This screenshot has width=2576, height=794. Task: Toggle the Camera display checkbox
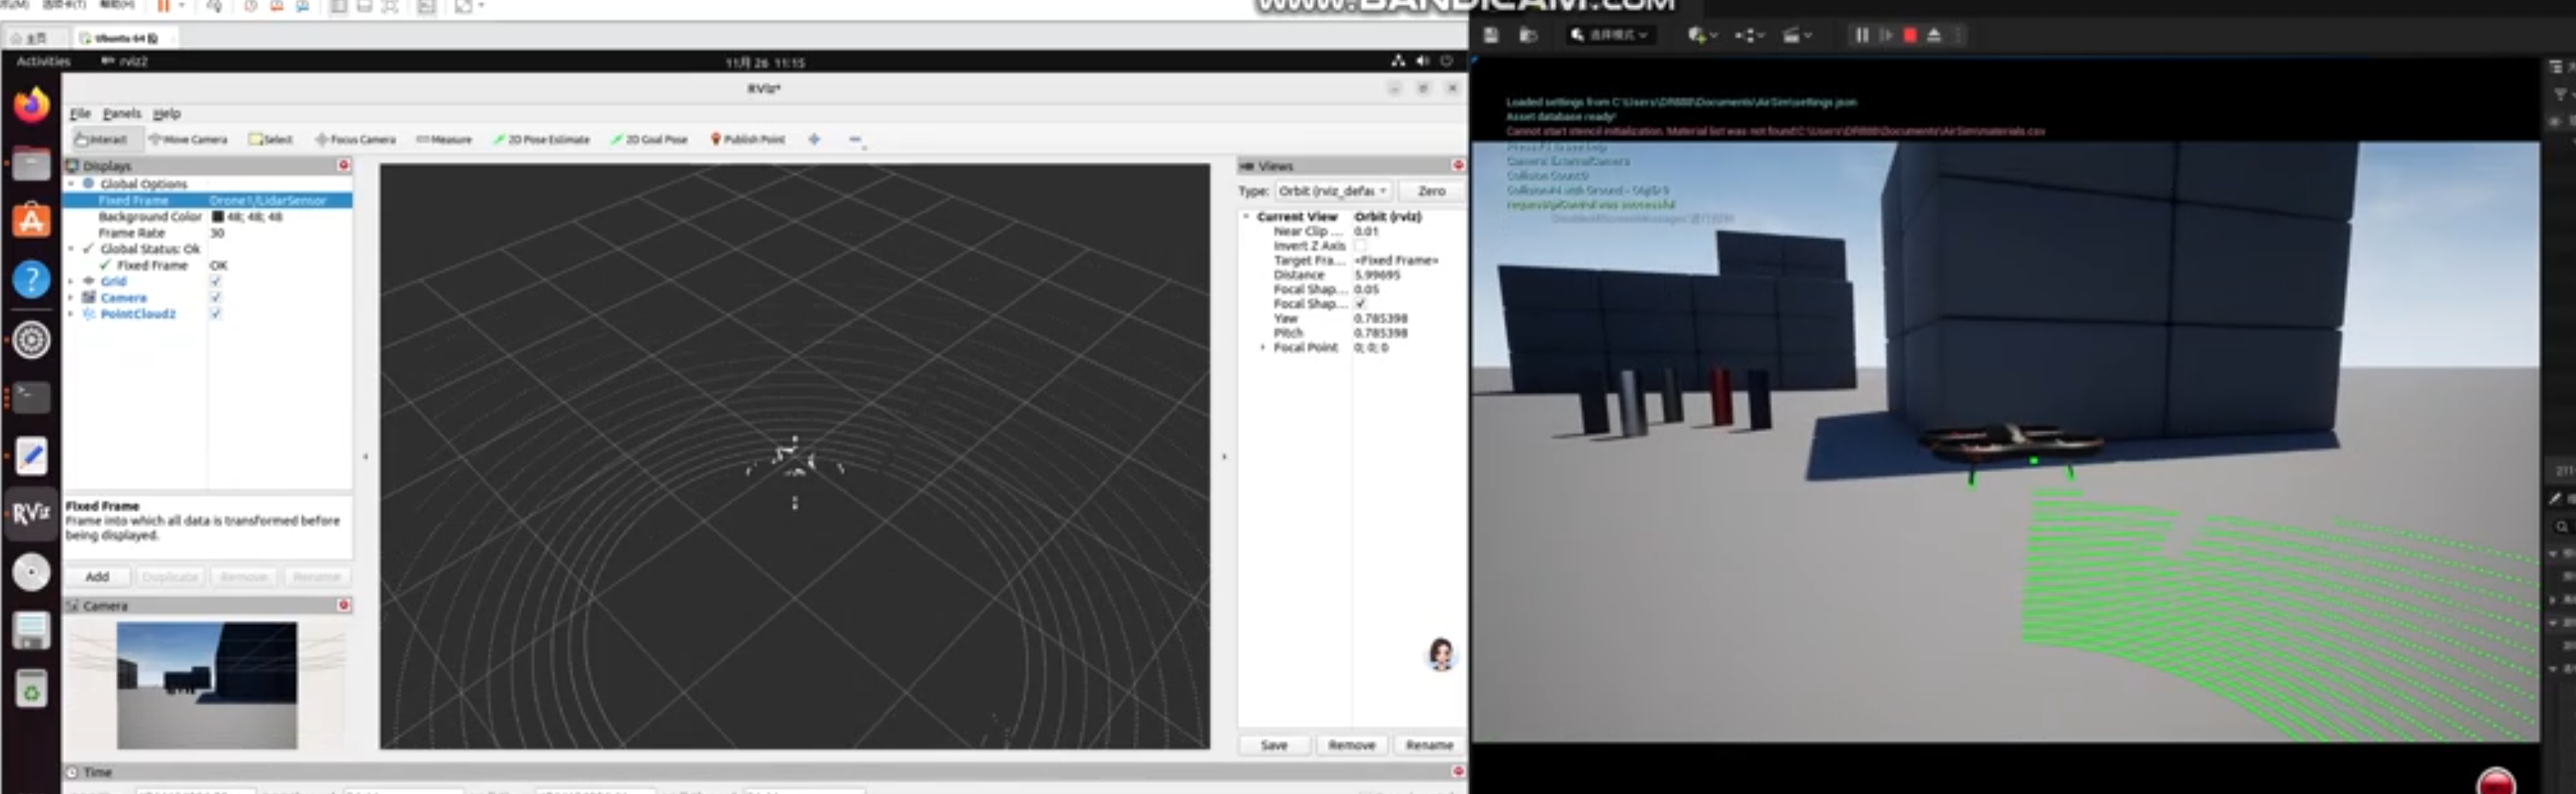[215, 297]
